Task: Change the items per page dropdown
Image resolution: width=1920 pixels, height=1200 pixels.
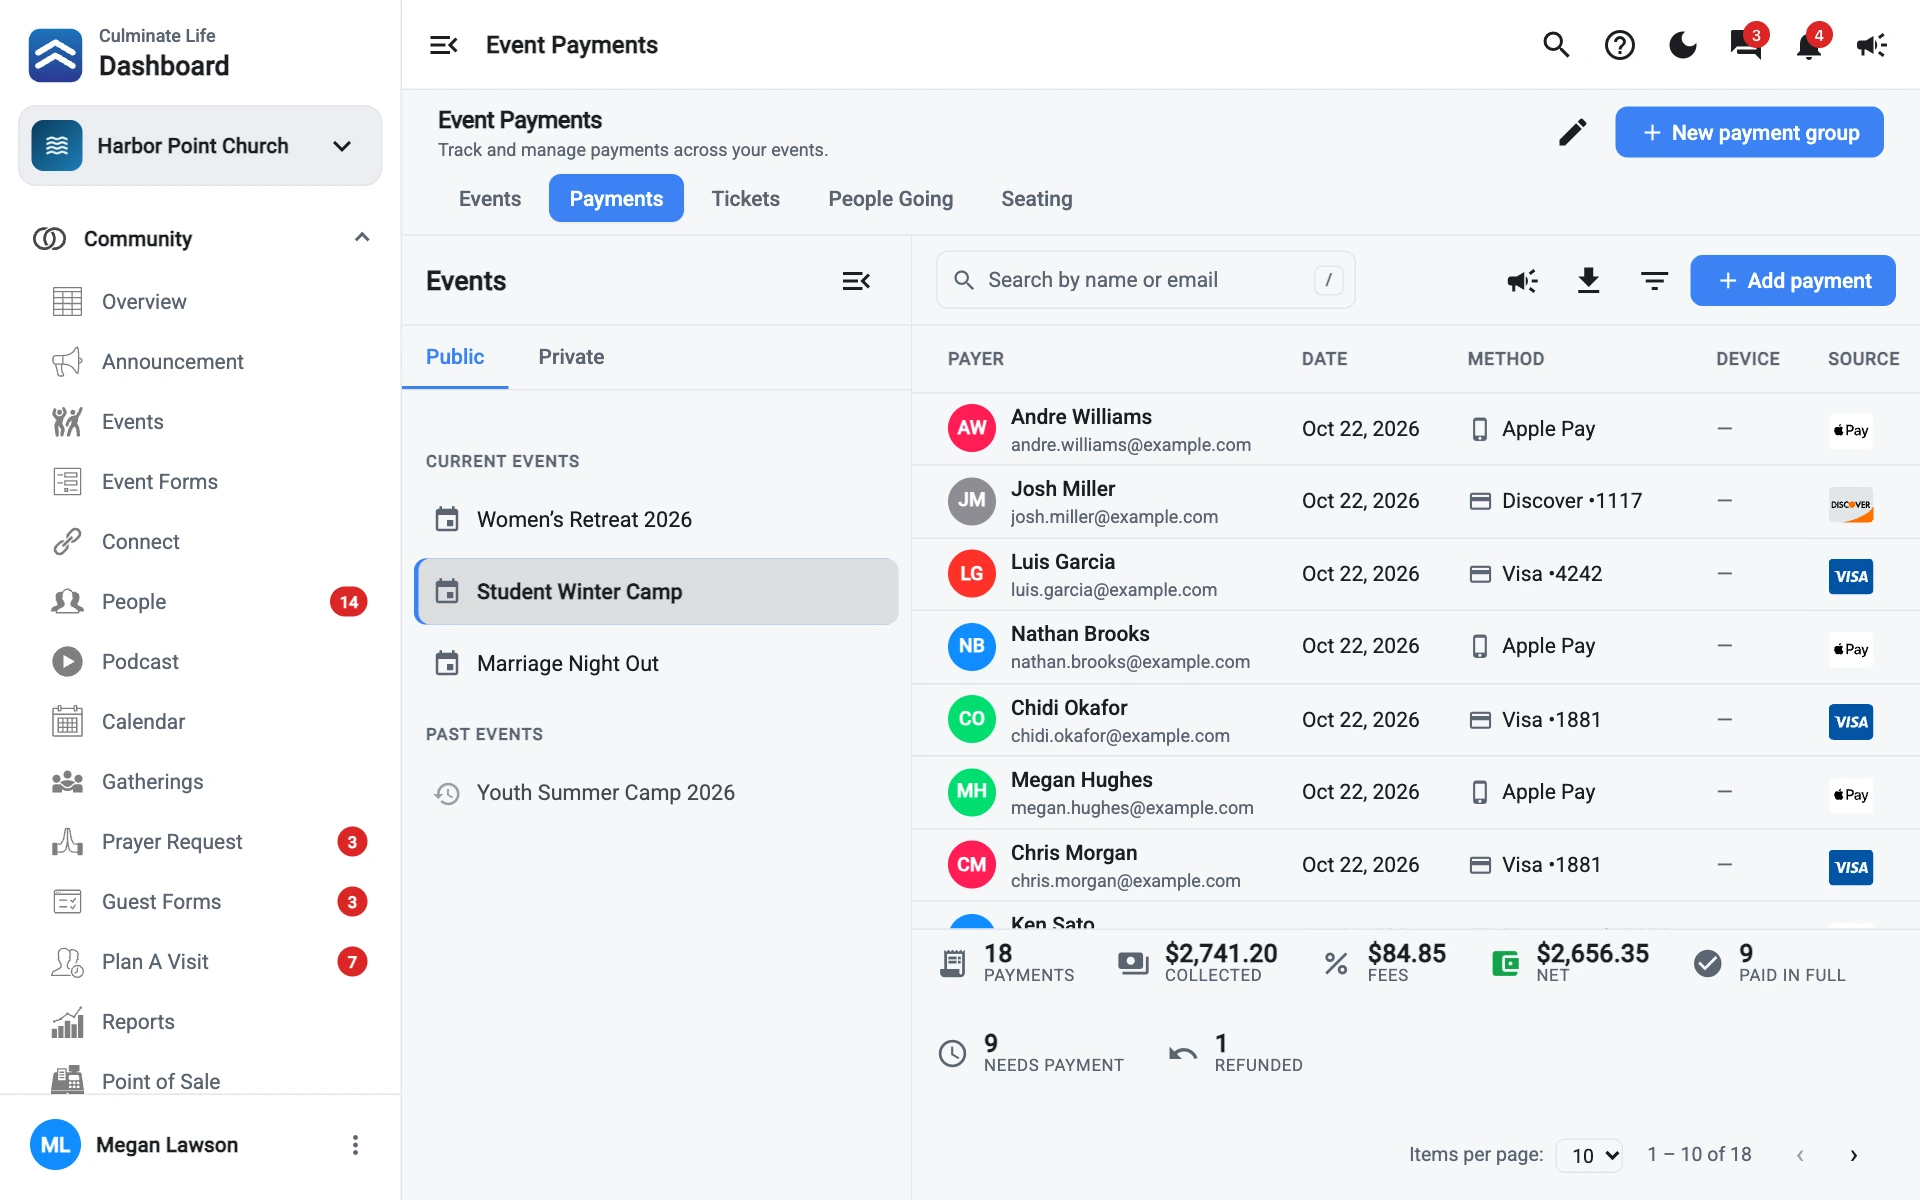Action: pos(1590,1156)
